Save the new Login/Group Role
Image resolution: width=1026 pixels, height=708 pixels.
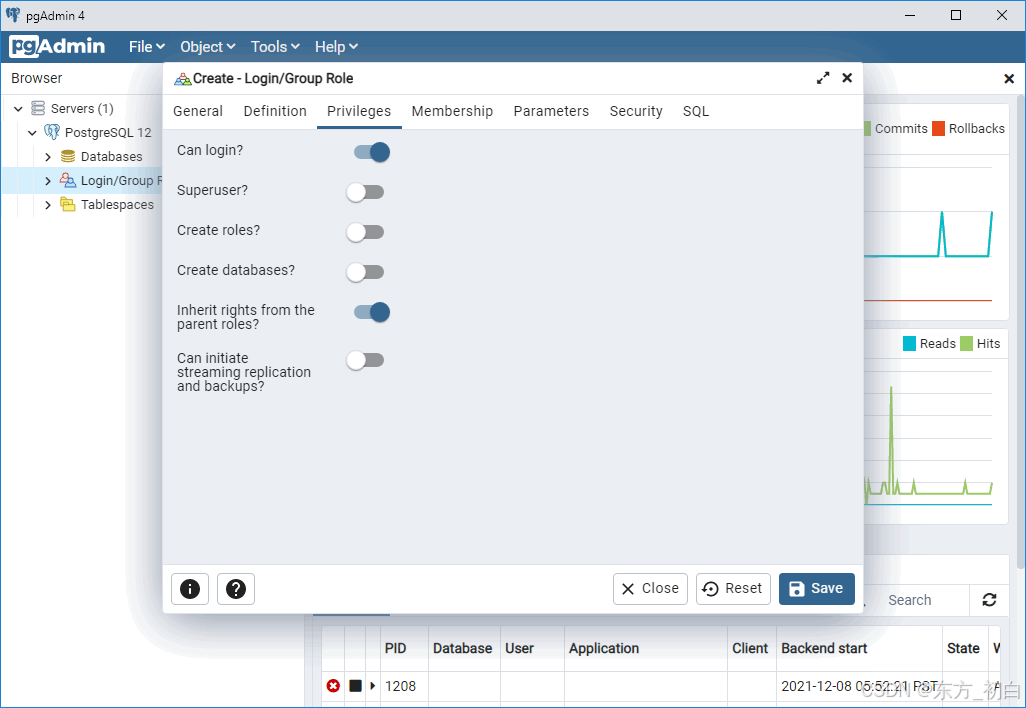point(817,589)
